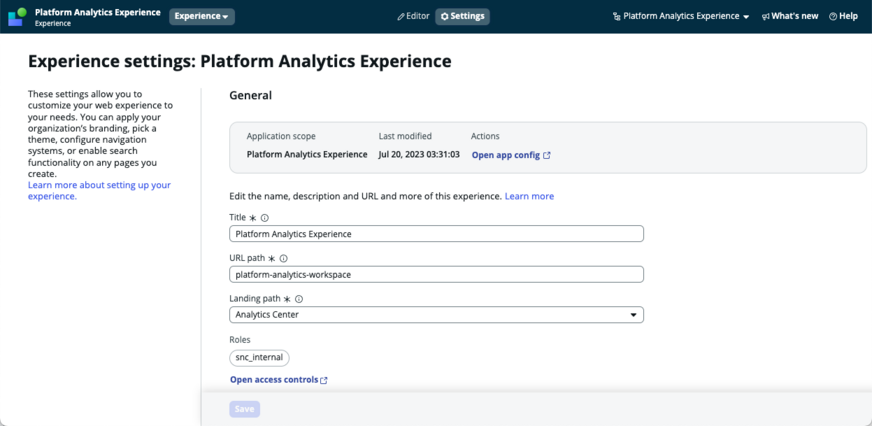Click the snc_internal role pill
Viewport: 872px width, 426px height.
click(259, 358)
